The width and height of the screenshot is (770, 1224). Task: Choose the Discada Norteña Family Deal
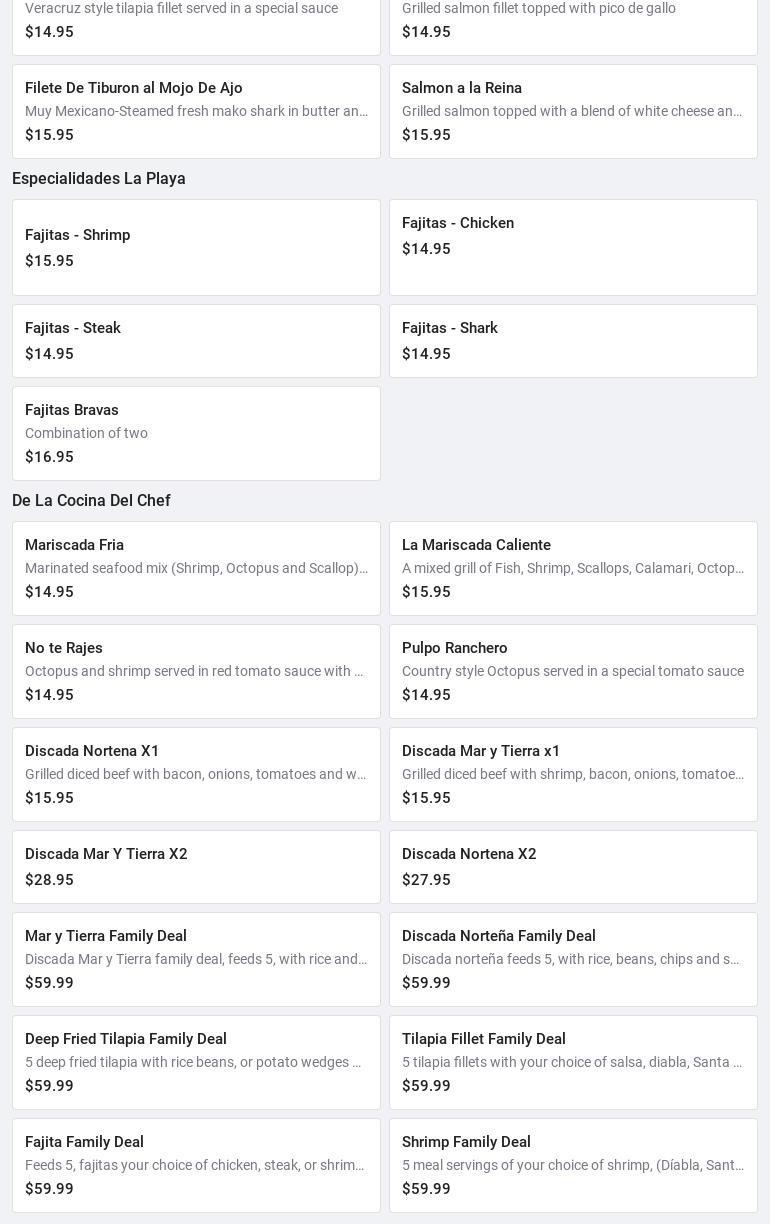click(x=573, y=959)
